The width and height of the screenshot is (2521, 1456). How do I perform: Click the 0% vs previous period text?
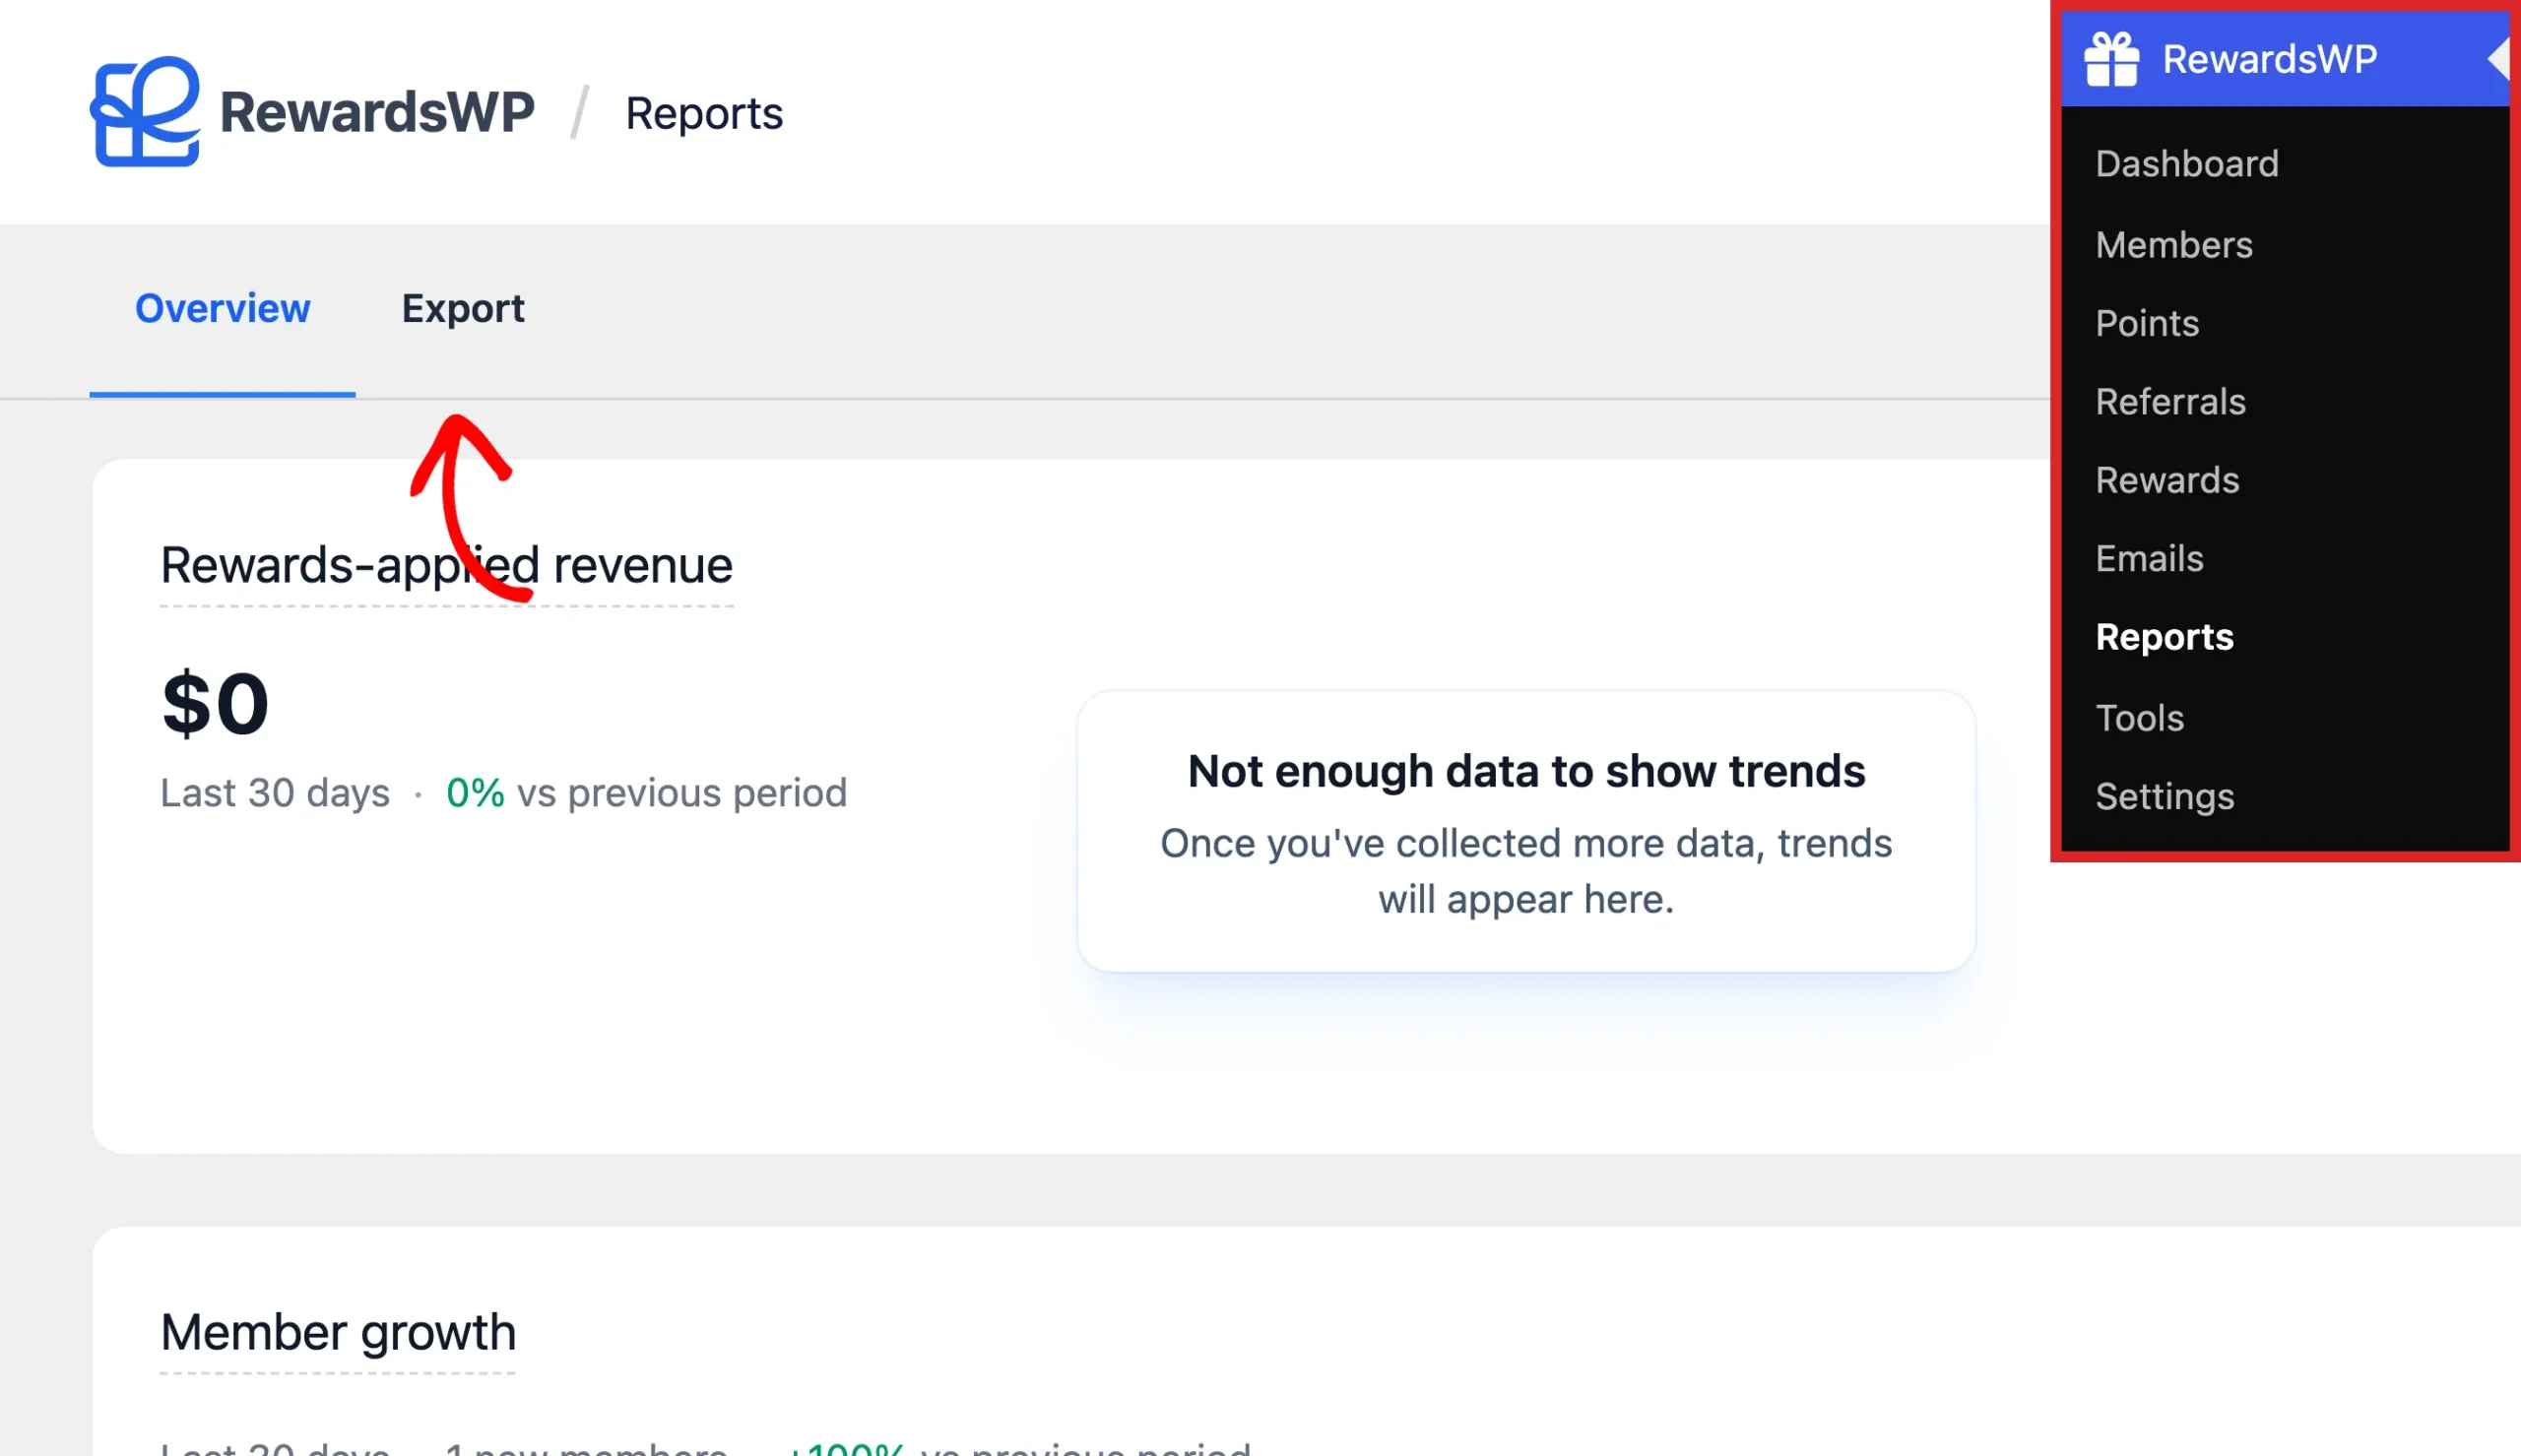646,793
